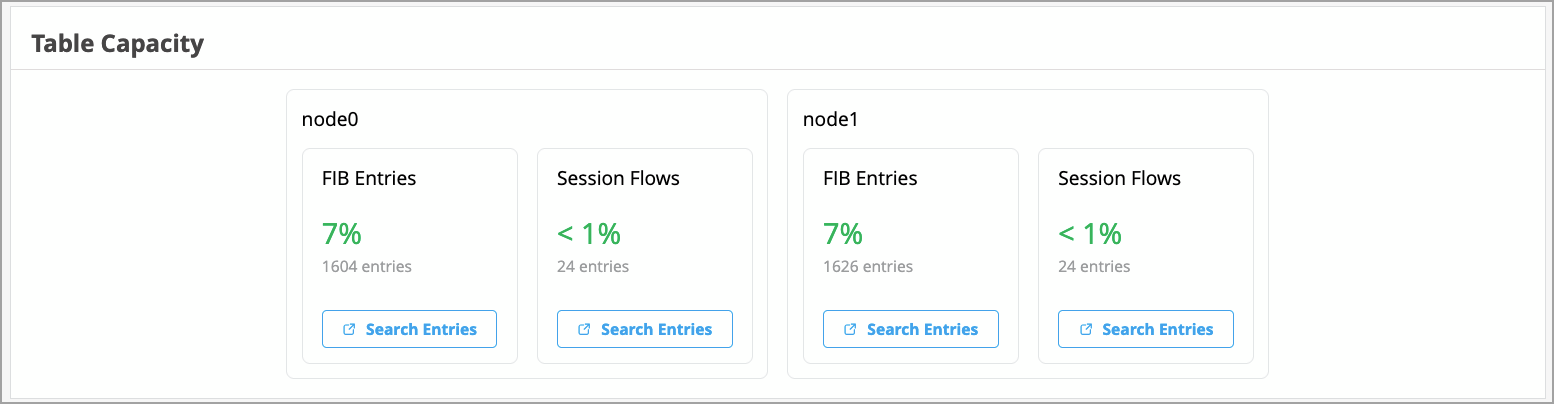Screen dimensions: 1554x404
Task: Select the node1 card title
Action: coord(830,119)
